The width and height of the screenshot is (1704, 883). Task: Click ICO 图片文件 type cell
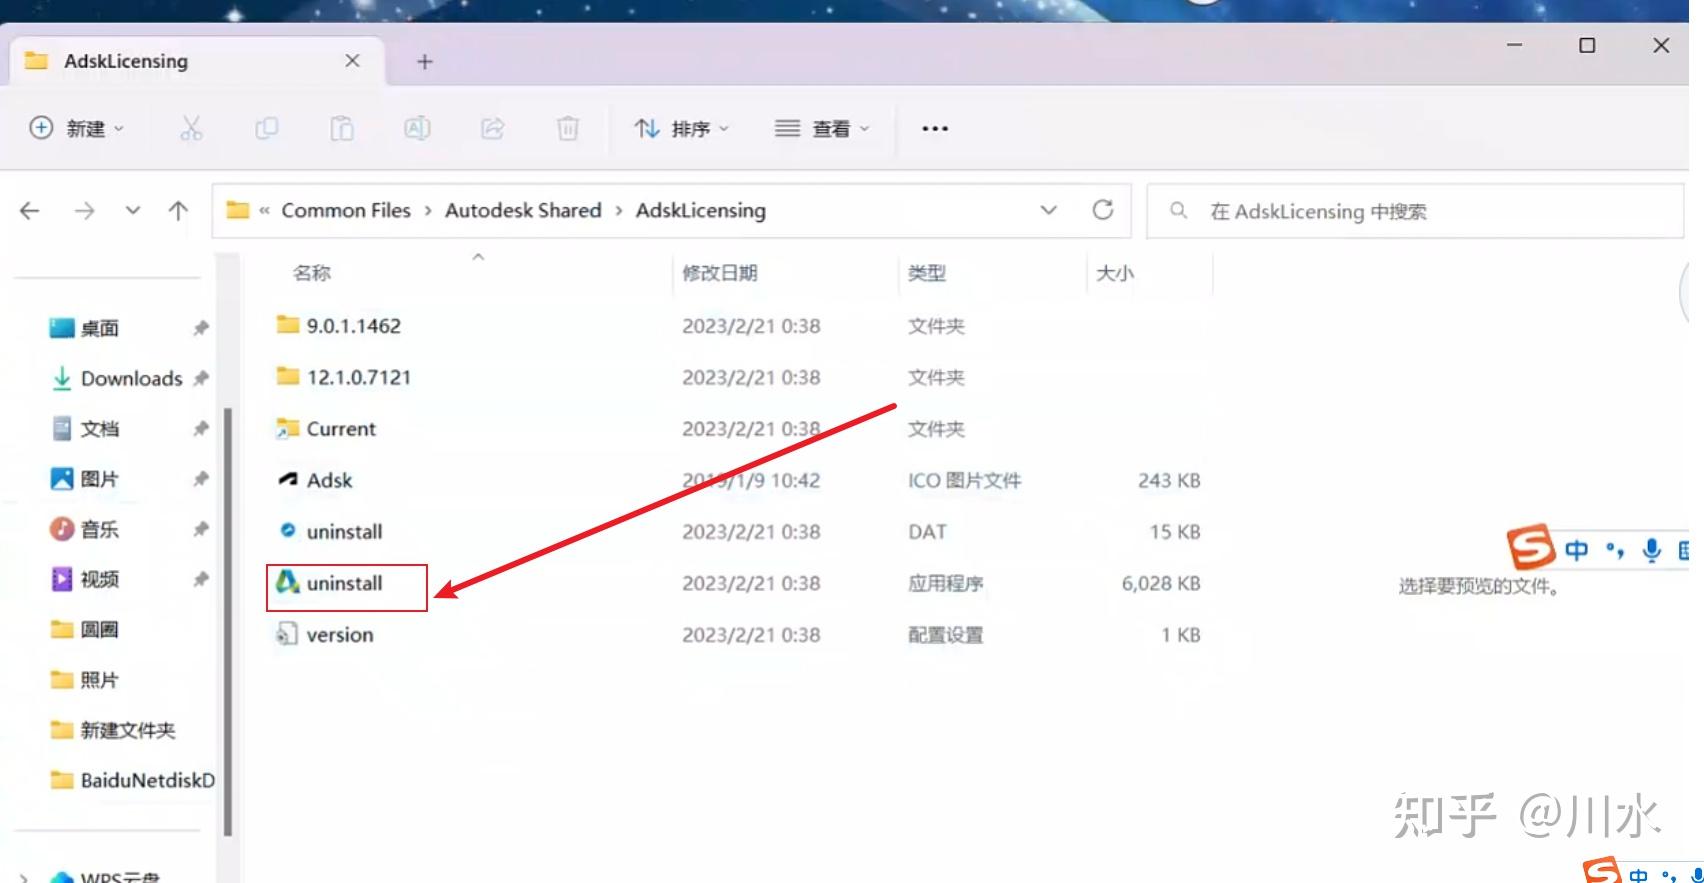(965, 480)
